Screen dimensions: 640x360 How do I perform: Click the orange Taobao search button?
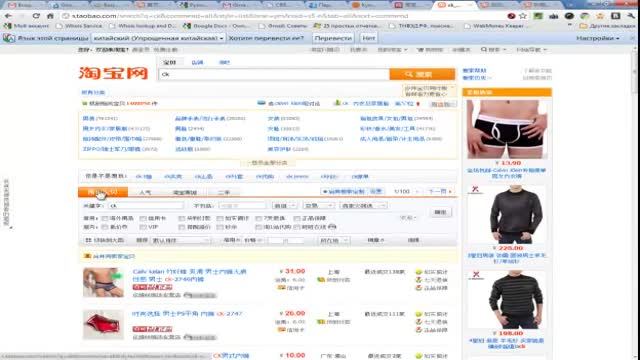tap(422, 74)
